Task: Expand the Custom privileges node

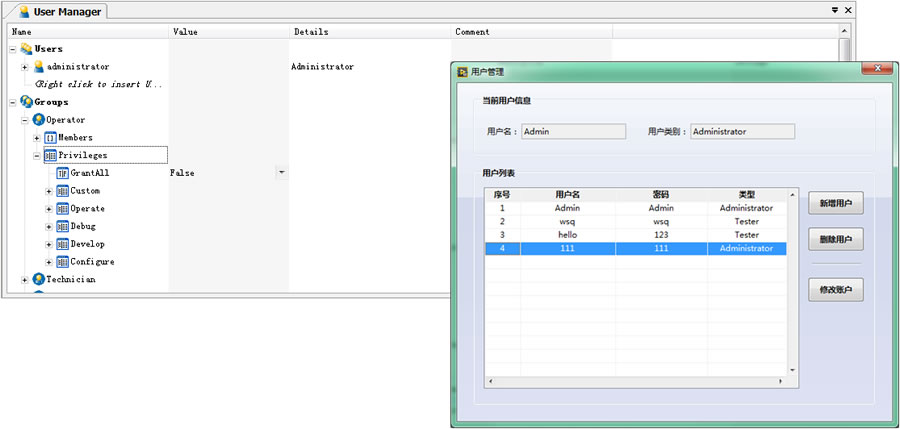Action: [x=49, y=191]
